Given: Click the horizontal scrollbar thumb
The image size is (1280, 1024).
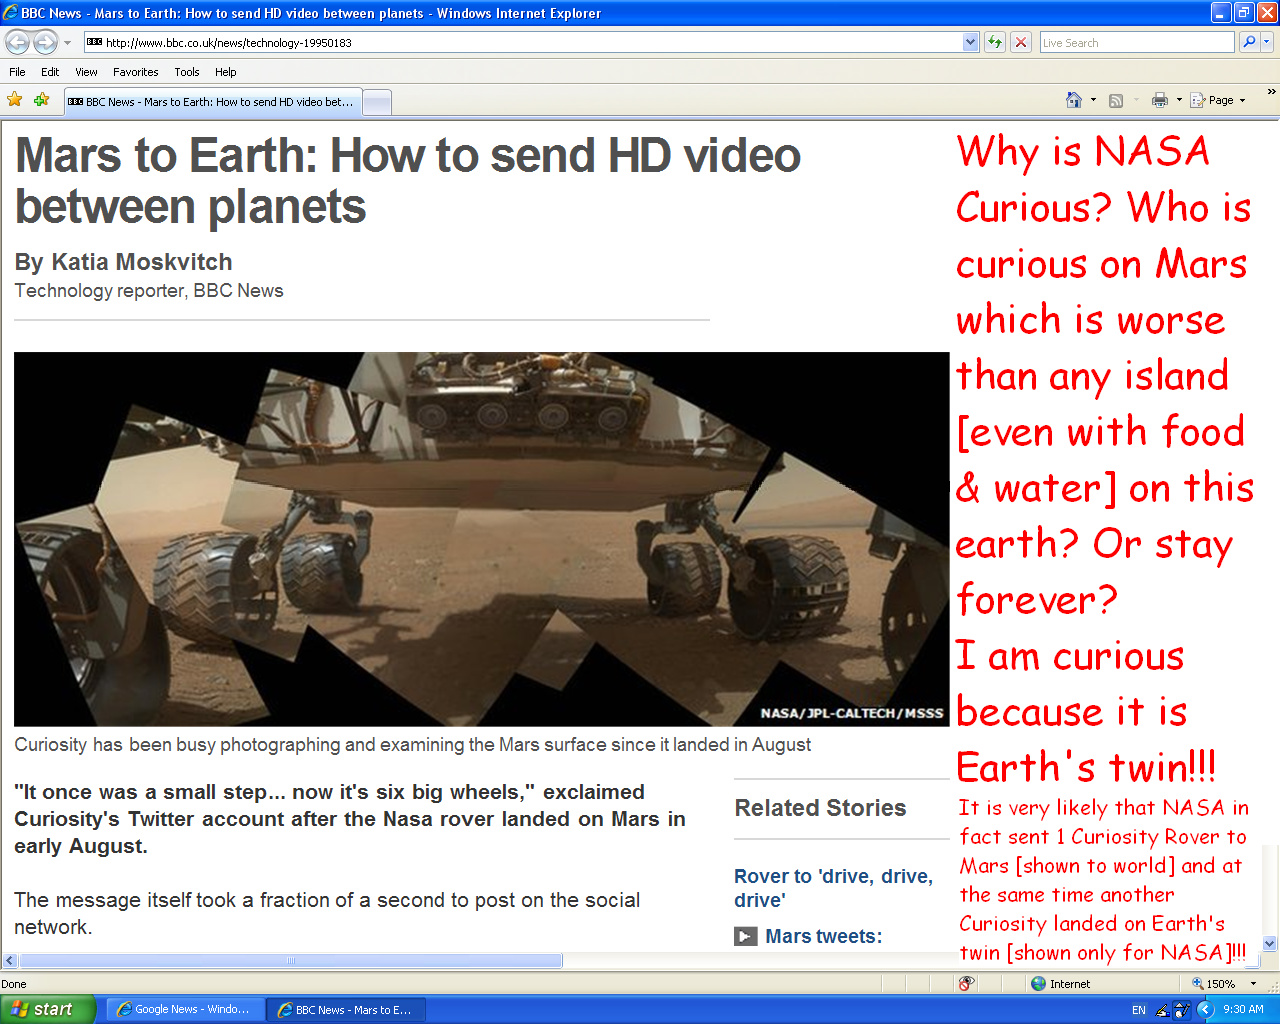Looking at the screenshot, I should (291, 961).
